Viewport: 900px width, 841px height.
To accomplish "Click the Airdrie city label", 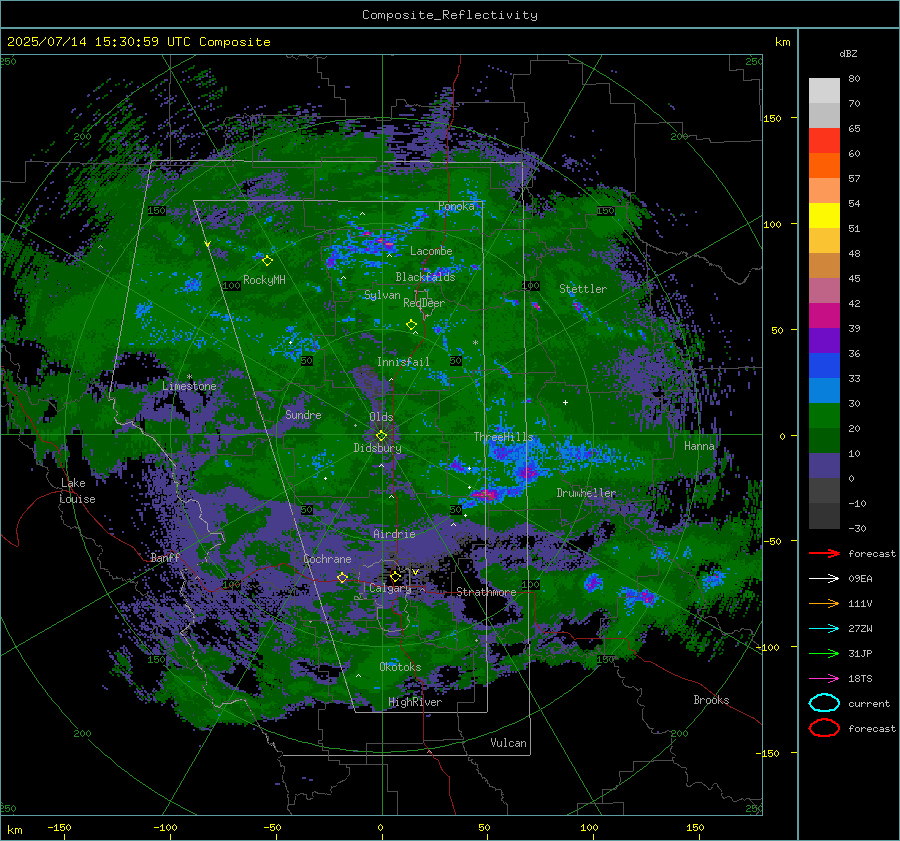I will [x=394, y=534].
